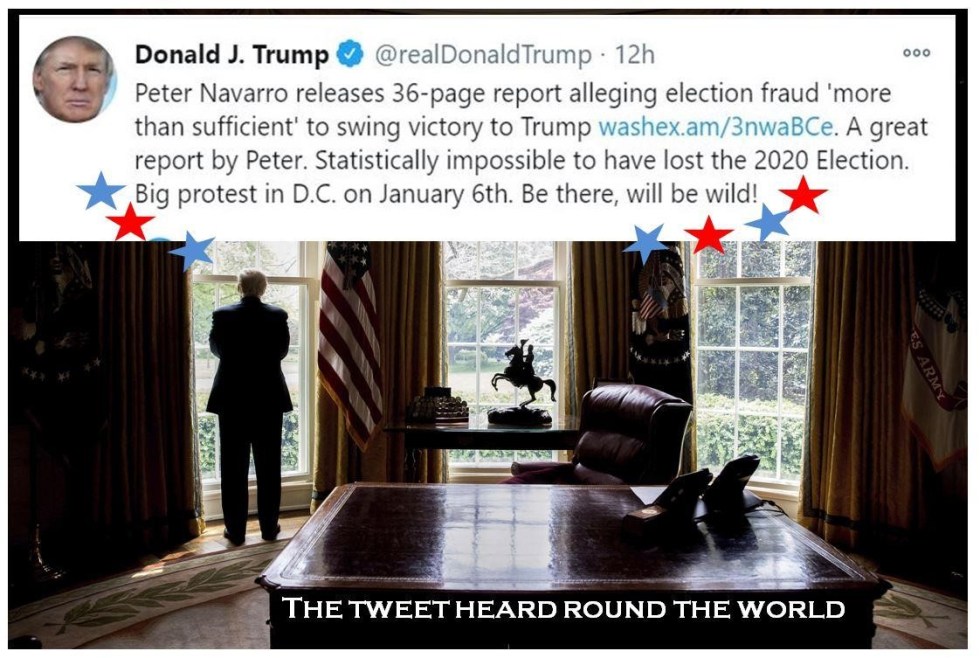Screen dimensions: 980x658
Task: Click the Donald J. Trump display name
Action: (232, 55)
